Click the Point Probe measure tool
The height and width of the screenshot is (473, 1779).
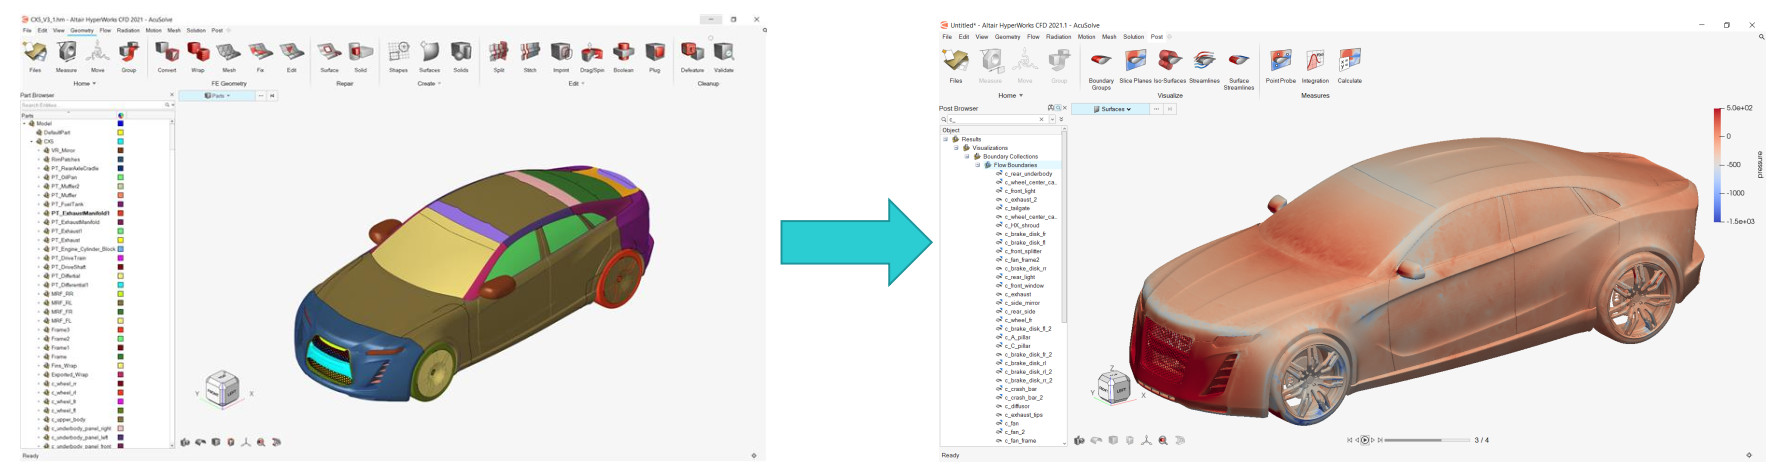click(1280, 63)
